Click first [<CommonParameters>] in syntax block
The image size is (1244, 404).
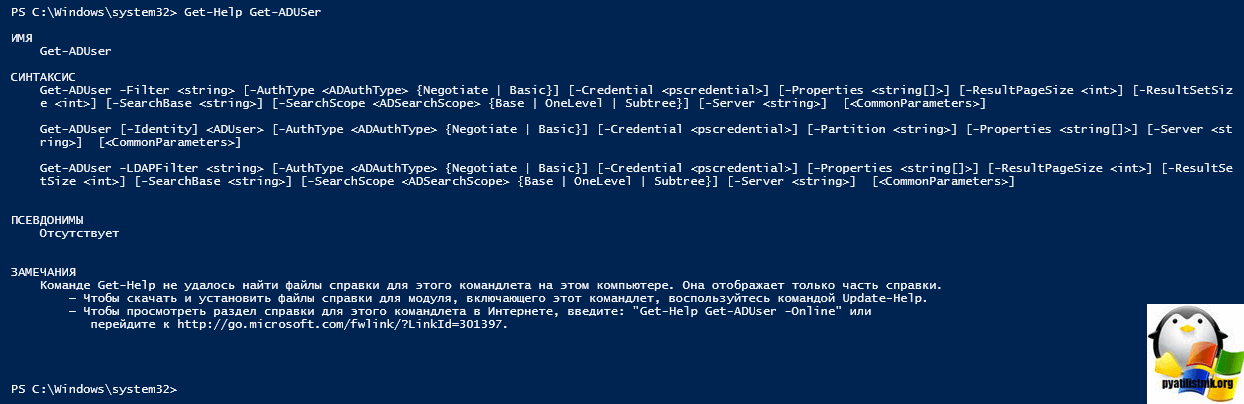tap(914, 103)
